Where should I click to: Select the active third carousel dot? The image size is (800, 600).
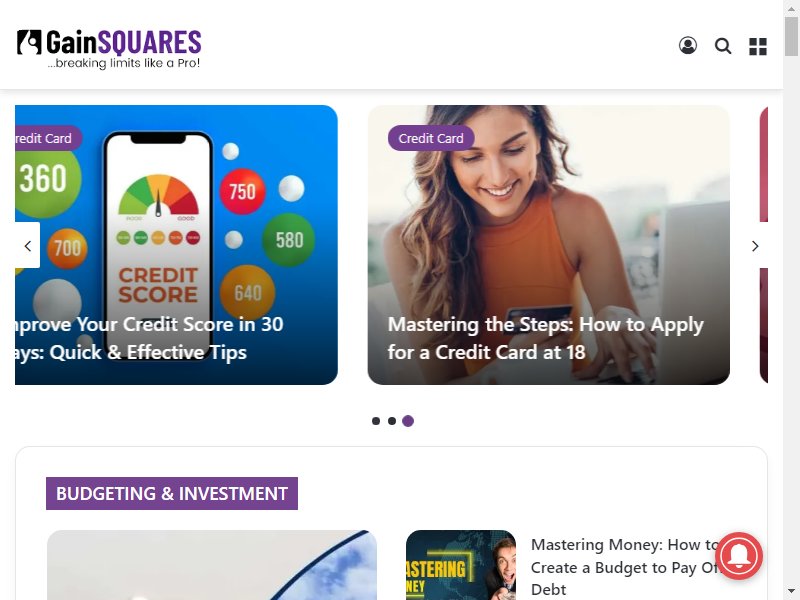pos(408,421)
